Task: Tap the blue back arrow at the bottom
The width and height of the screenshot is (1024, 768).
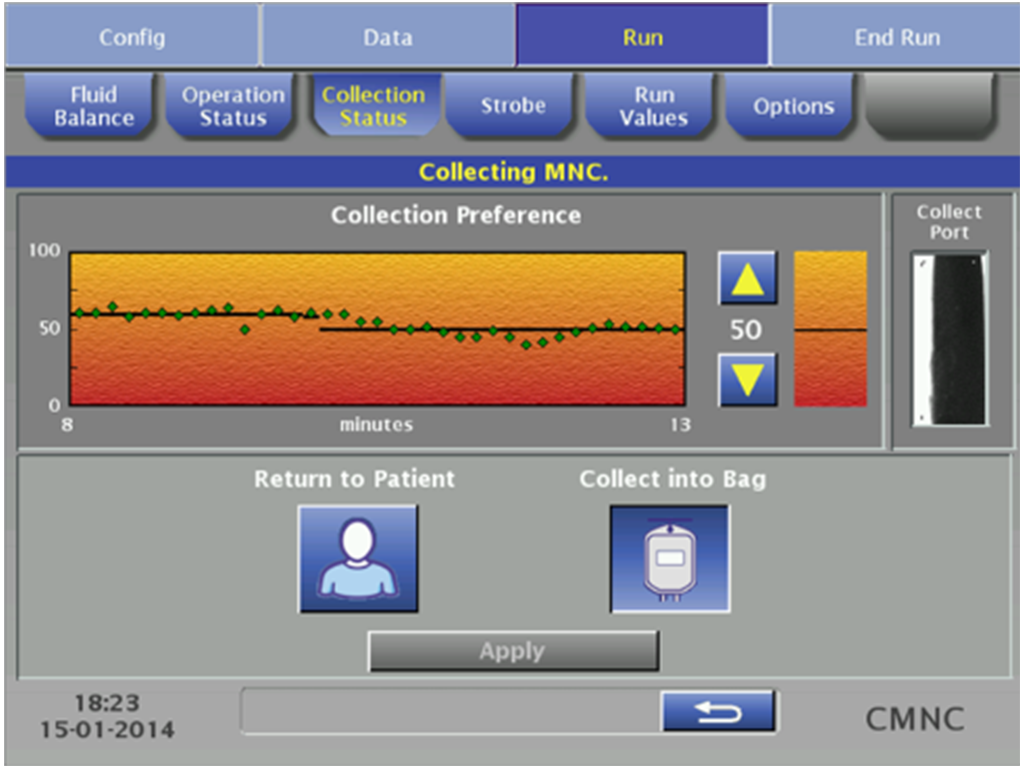Action: pyautogui.click(x=719, y=710)
